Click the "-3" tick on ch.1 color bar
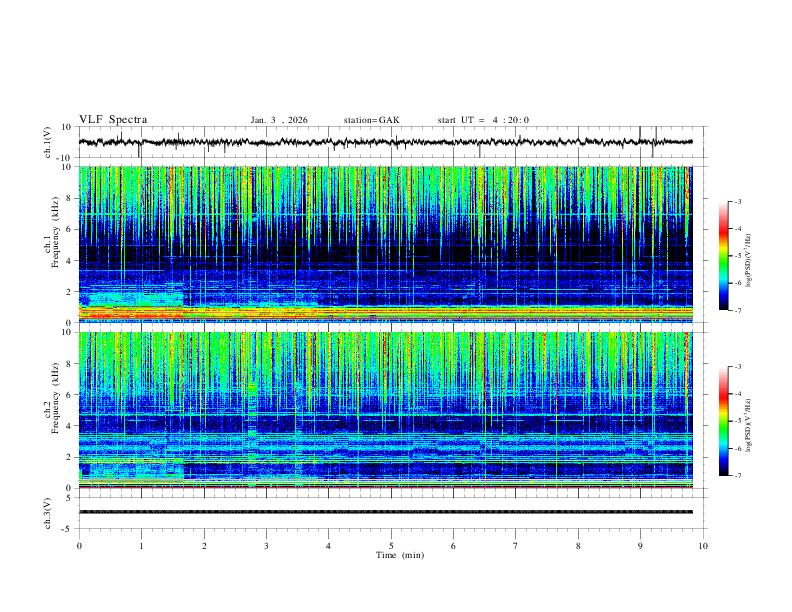Viewport: 792px width, 612px height. 737,201
